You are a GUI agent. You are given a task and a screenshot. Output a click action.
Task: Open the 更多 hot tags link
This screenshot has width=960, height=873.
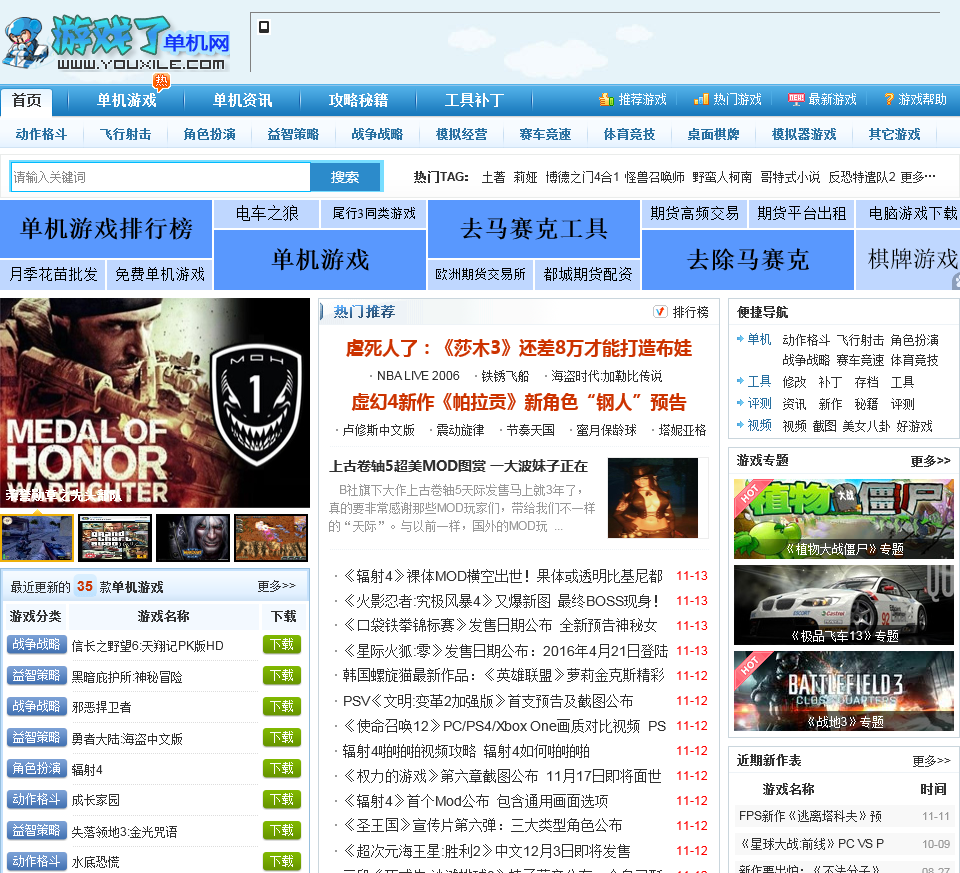[x=918, y=178]
